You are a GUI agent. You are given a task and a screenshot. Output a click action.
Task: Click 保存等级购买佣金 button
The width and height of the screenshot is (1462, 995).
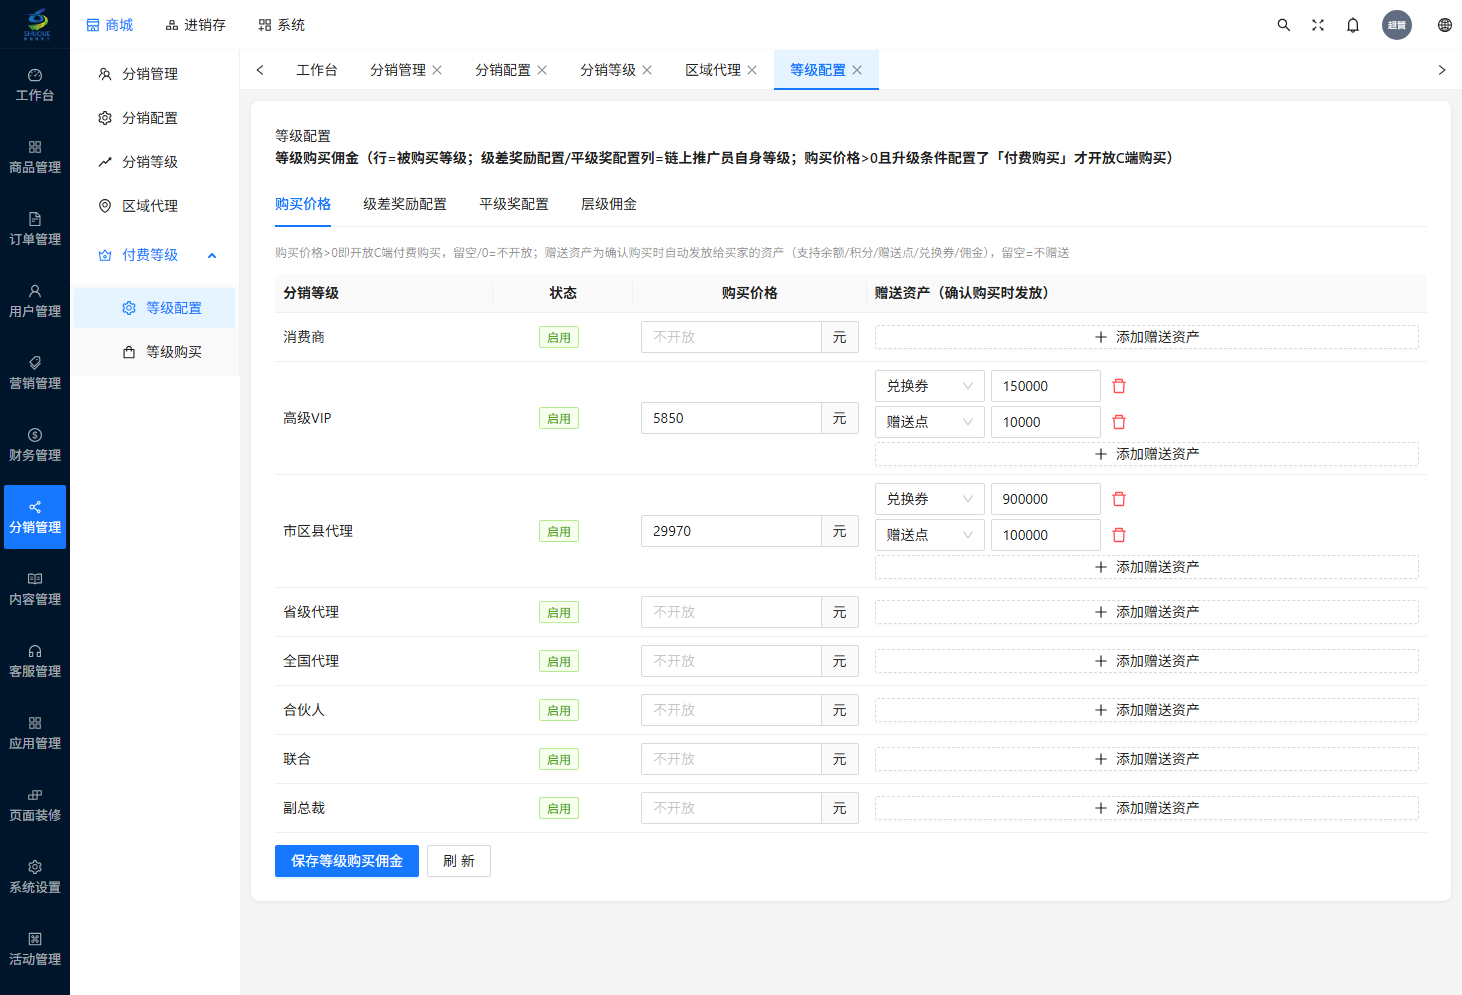[347, 861]
